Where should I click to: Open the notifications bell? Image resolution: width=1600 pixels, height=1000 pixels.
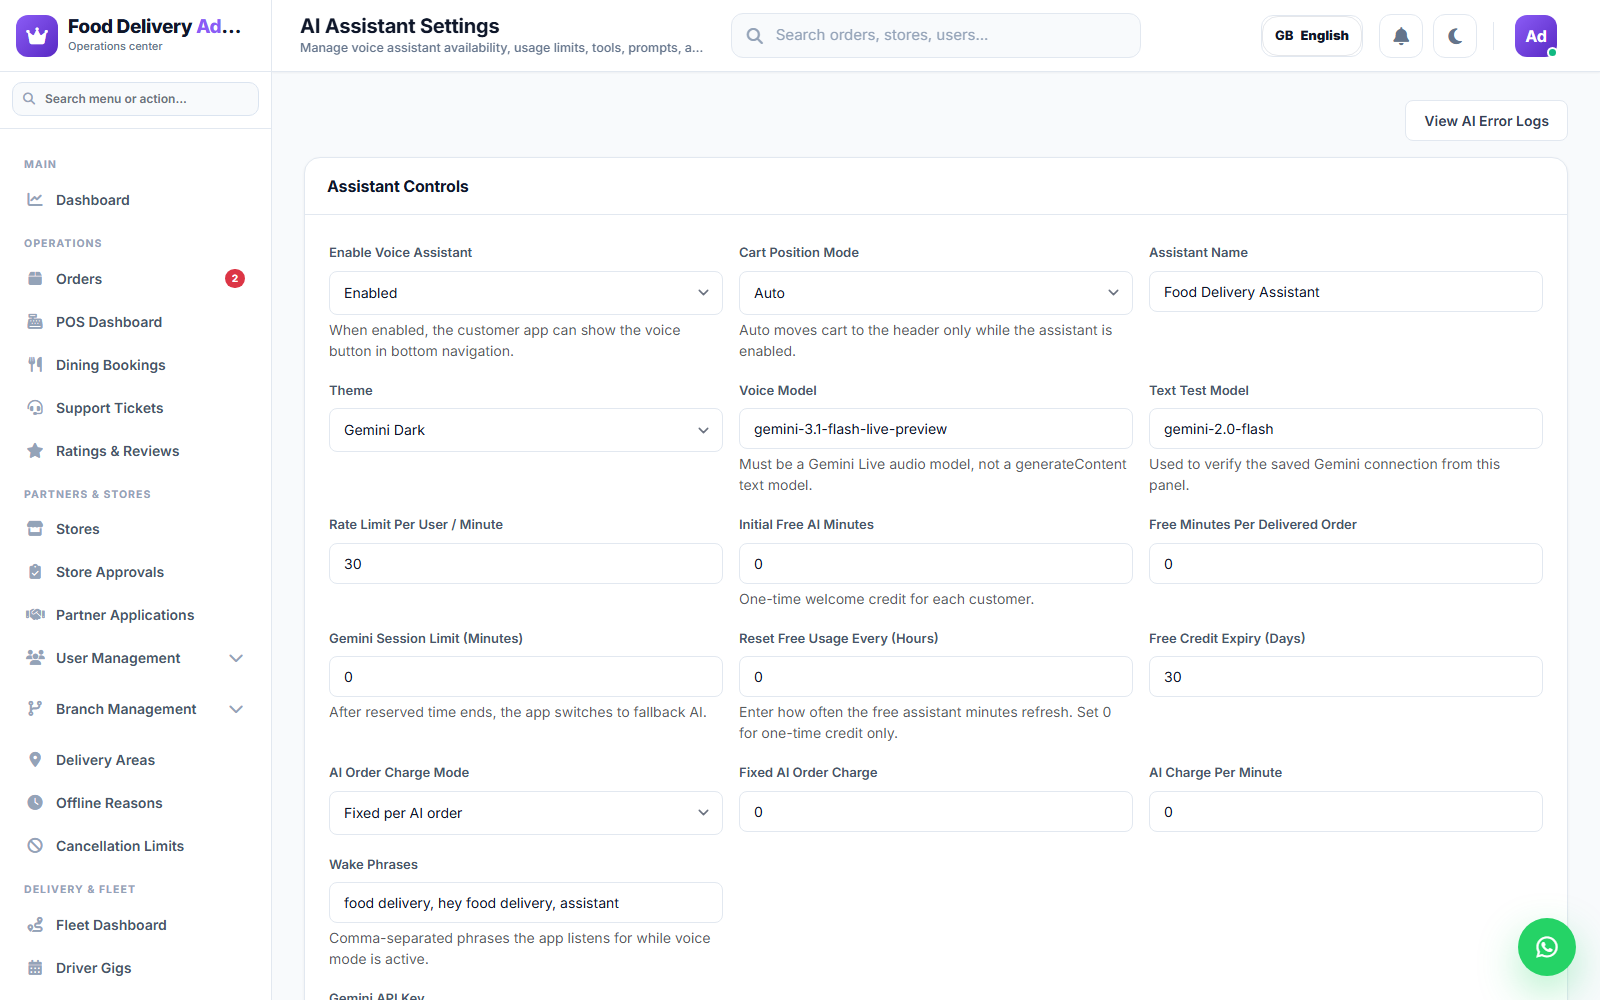1401,36
